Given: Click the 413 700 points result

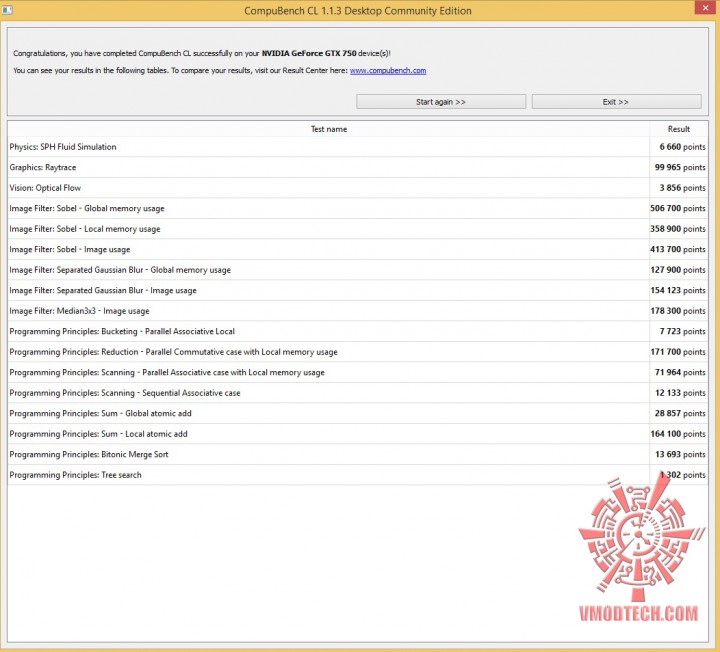Looking at the screenshot, I should click(678, 249).
